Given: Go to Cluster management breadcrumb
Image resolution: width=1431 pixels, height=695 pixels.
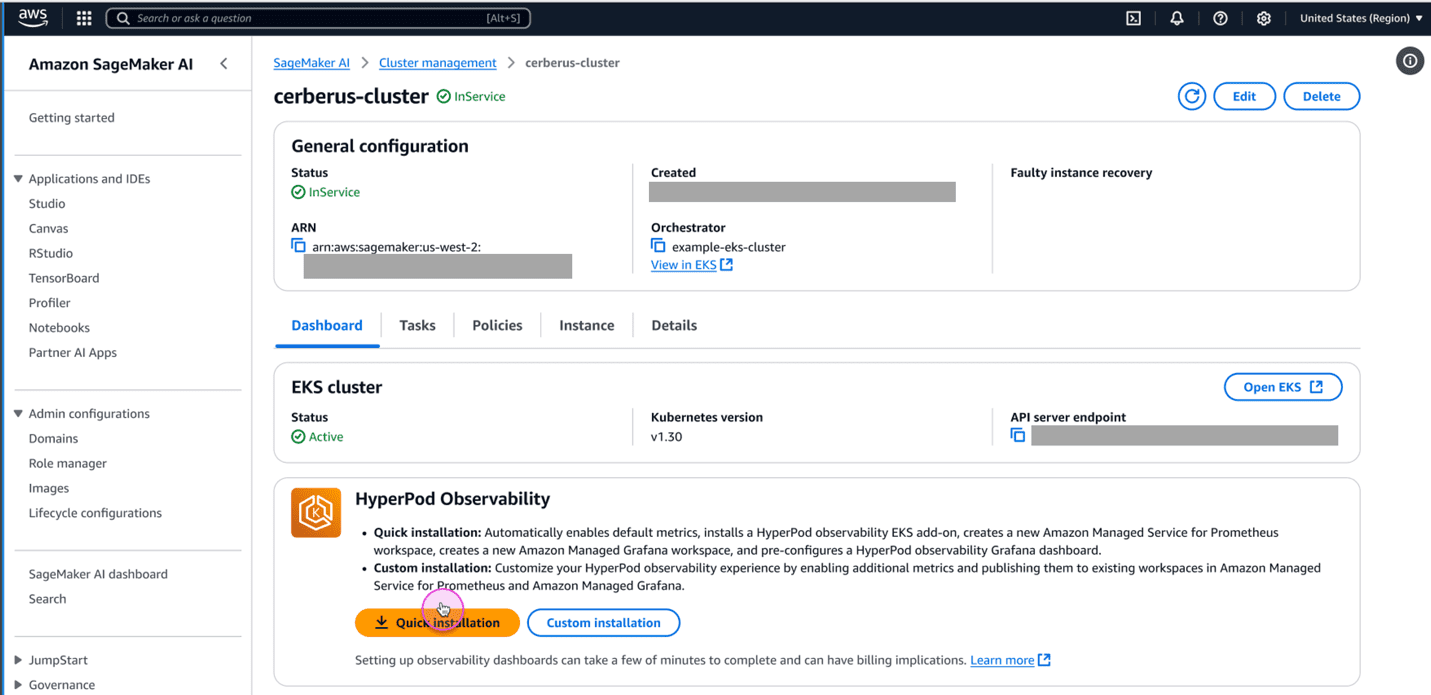Looking at the screenshot, I should pos(437,63).
